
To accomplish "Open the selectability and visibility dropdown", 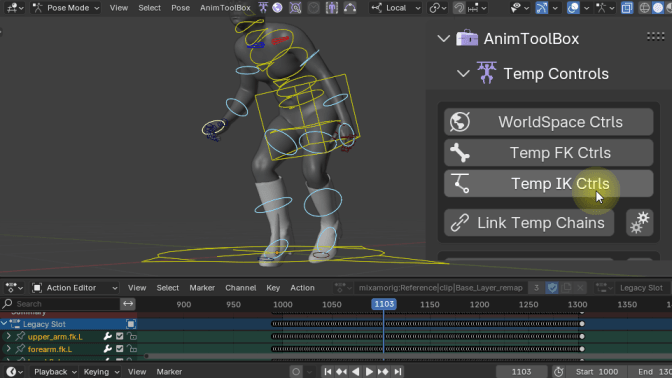I will pos(519,8).
